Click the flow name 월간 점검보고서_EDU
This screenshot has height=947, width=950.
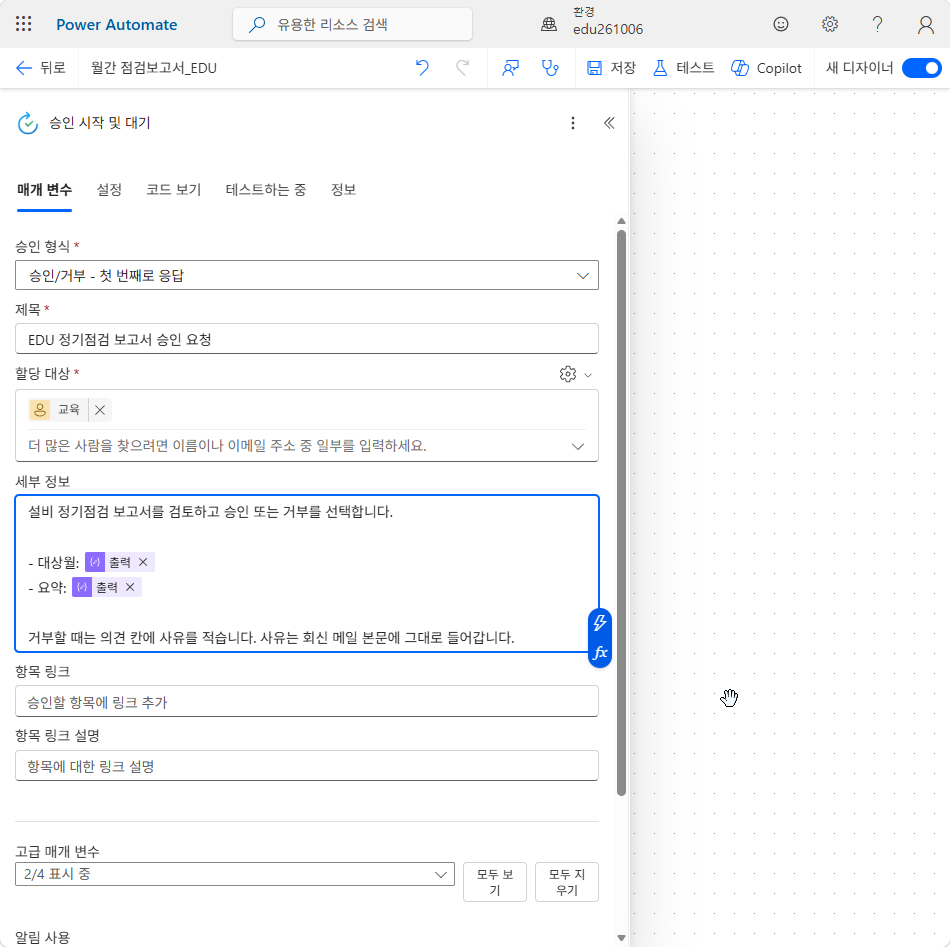coord(154,68)
